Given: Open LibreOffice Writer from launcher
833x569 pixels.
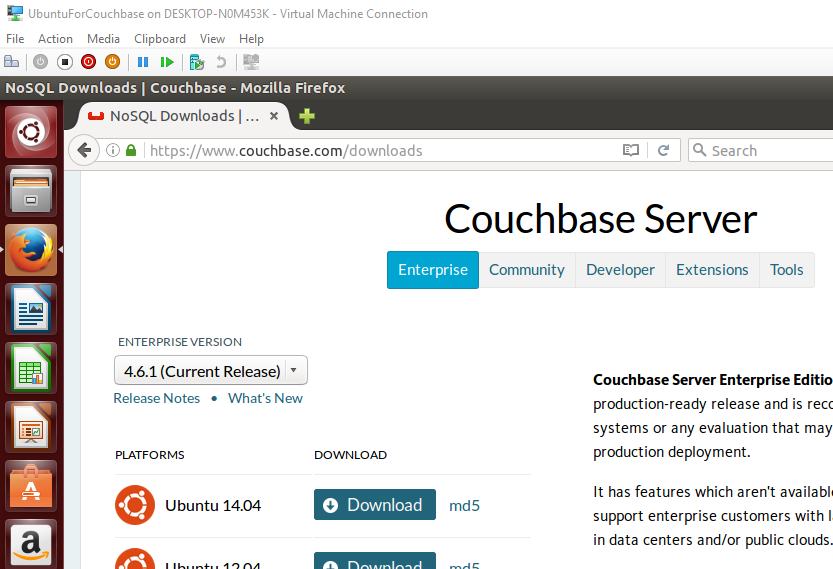Looking at the screenshot, I should coord(31,309).
